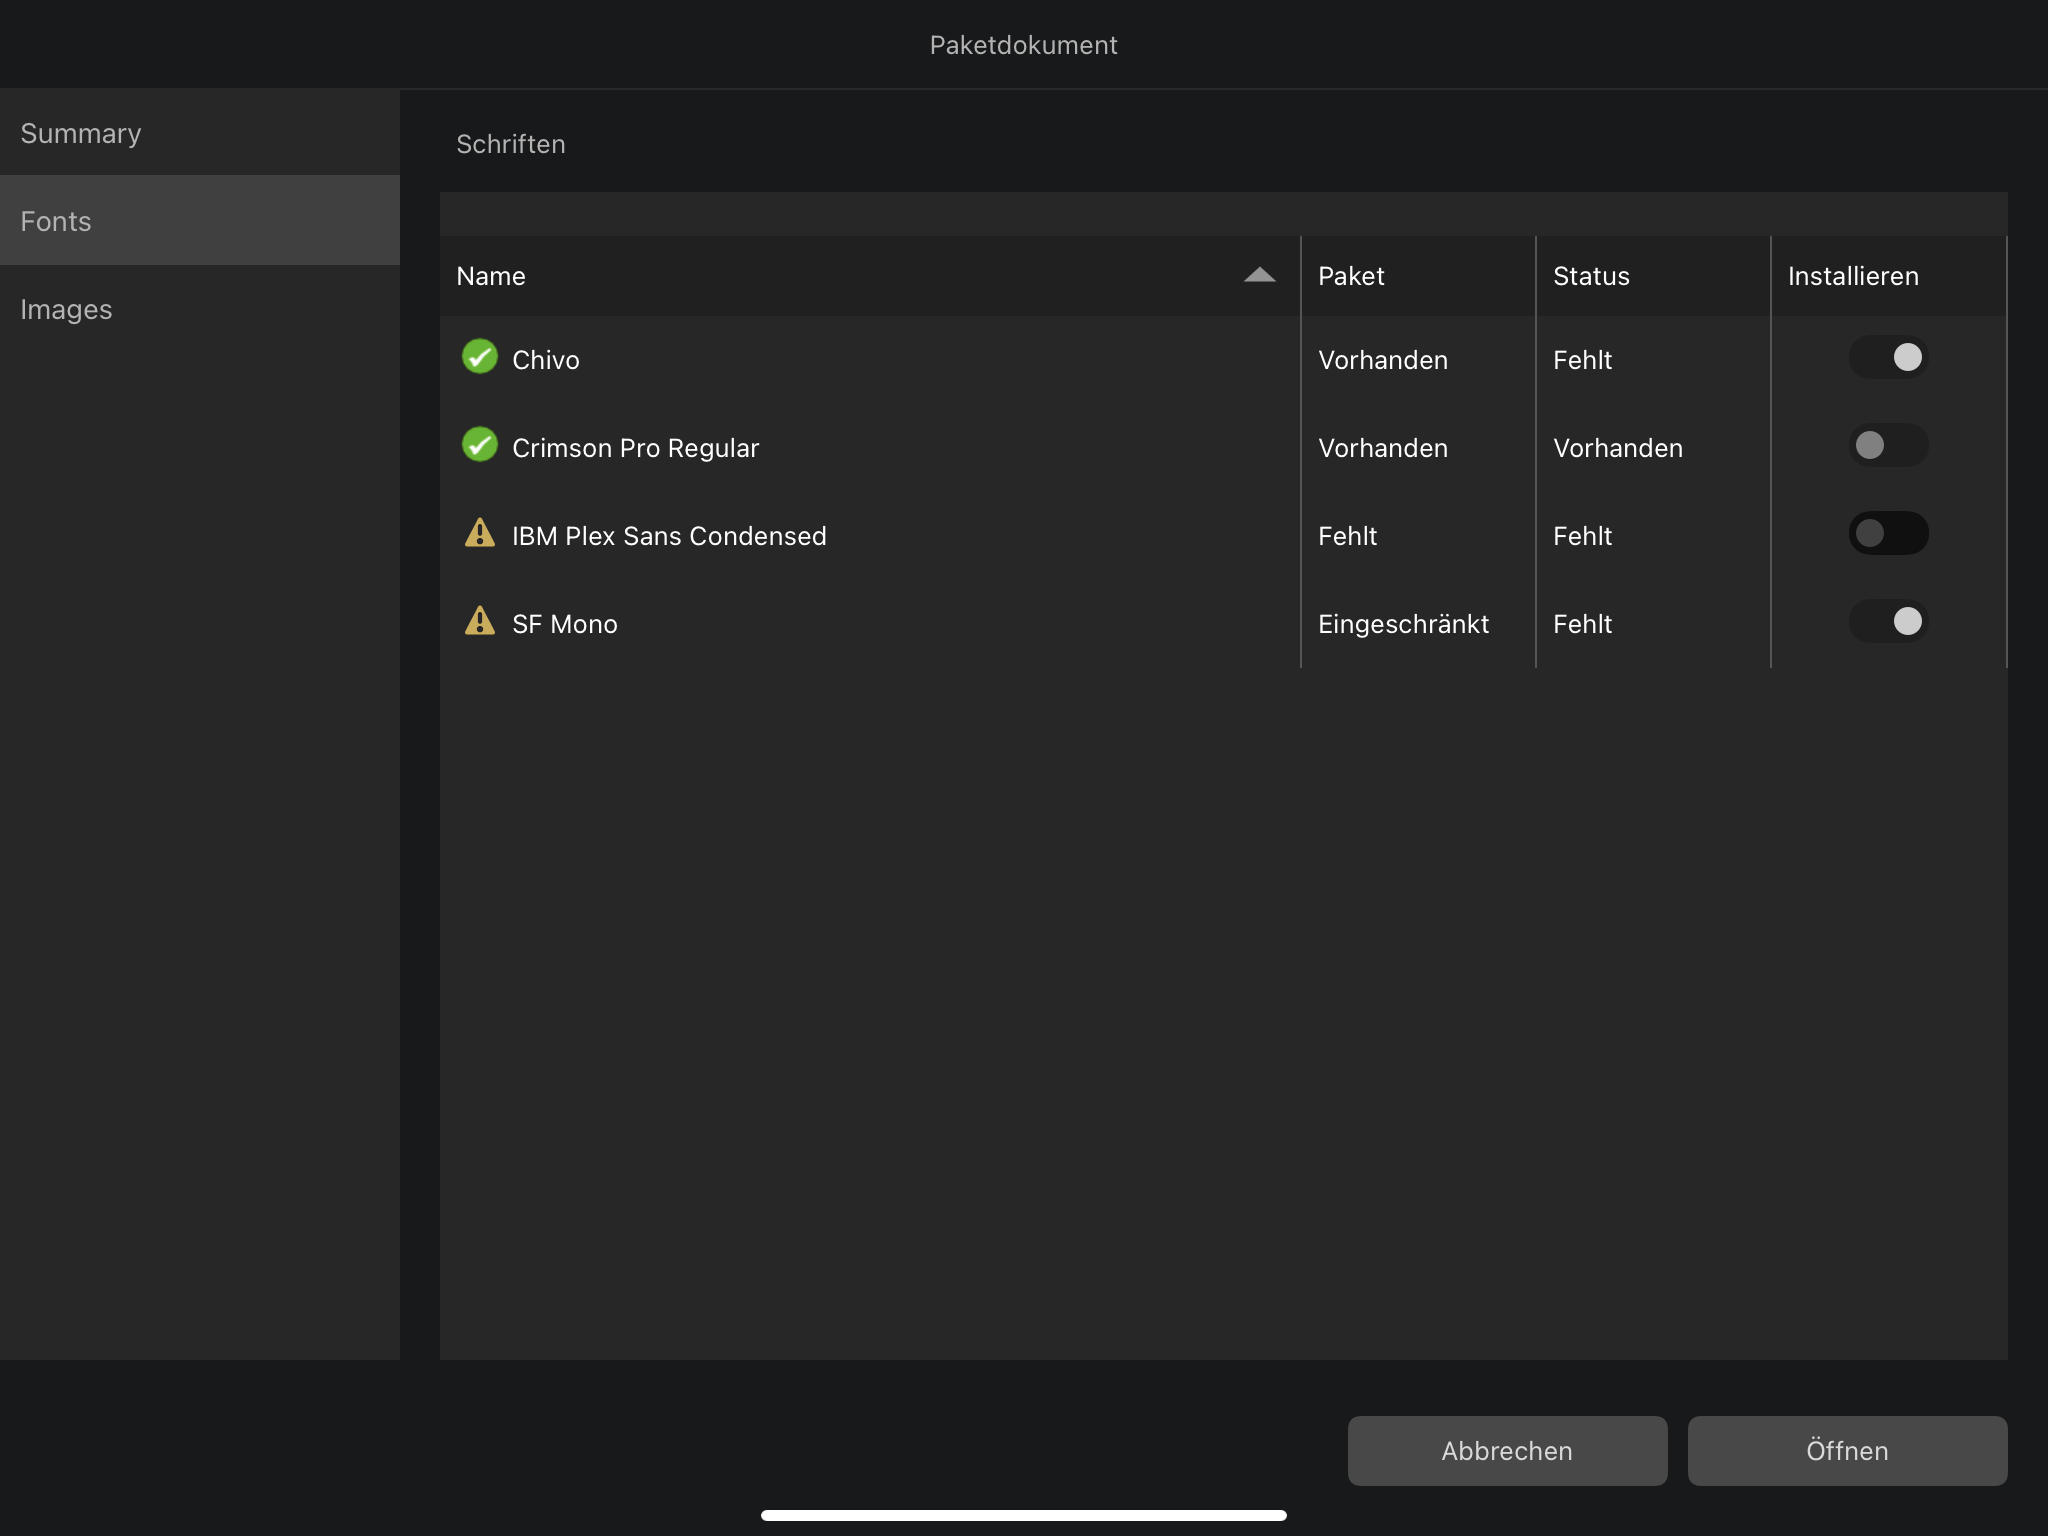Enable the install toggle for IBM Plex Sans Condensed
2048x1536 pixels.
coord(1888,532)
